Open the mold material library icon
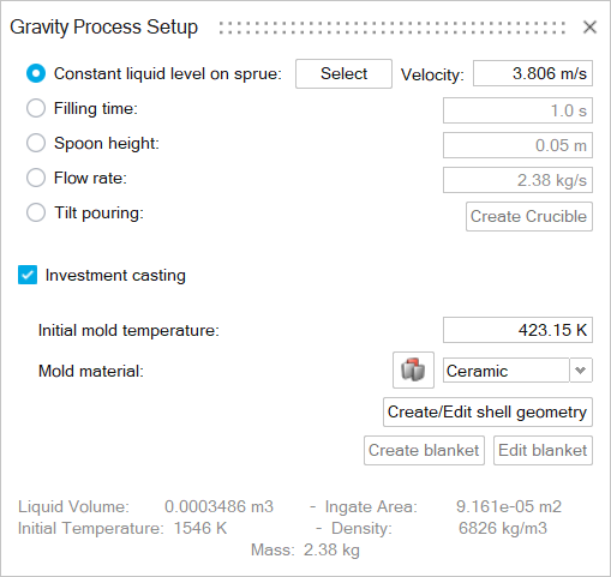Screen dimensions: 611x577 (413, 370)
